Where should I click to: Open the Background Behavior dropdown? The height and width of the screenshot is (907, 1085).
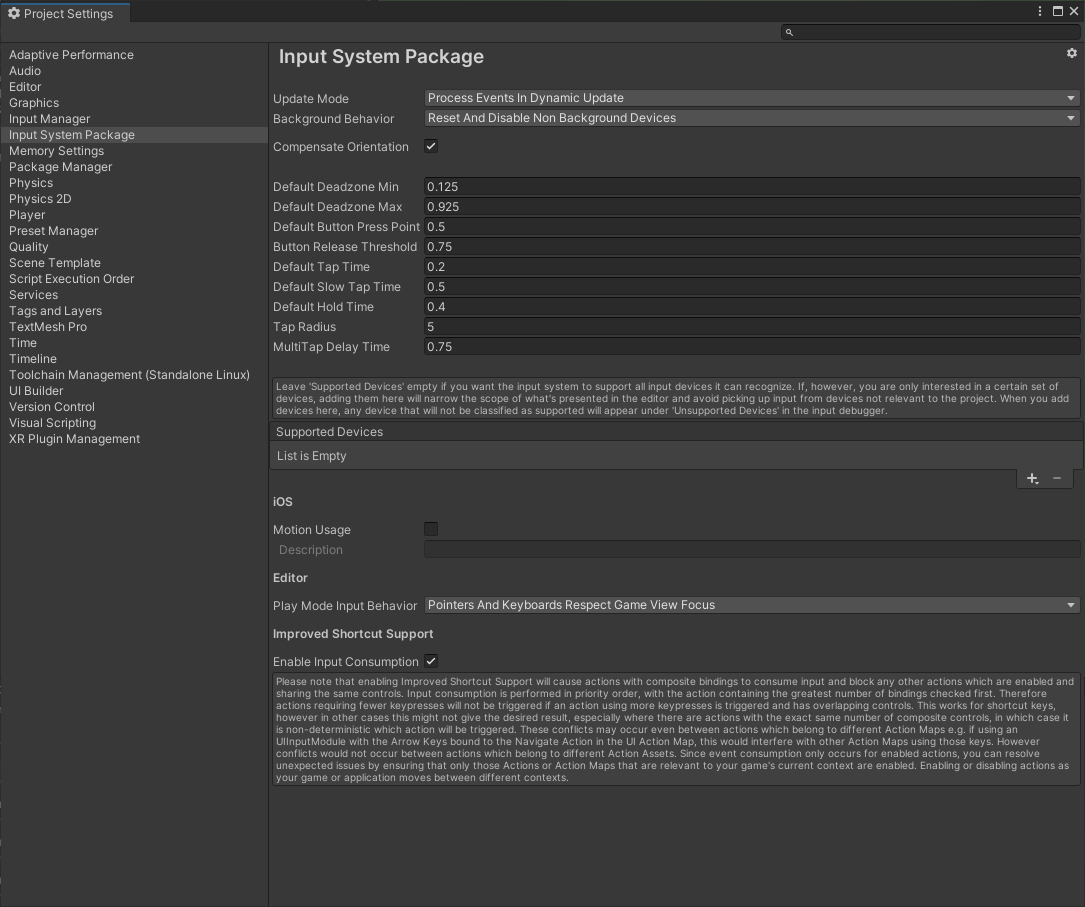[x=750, y=118]
